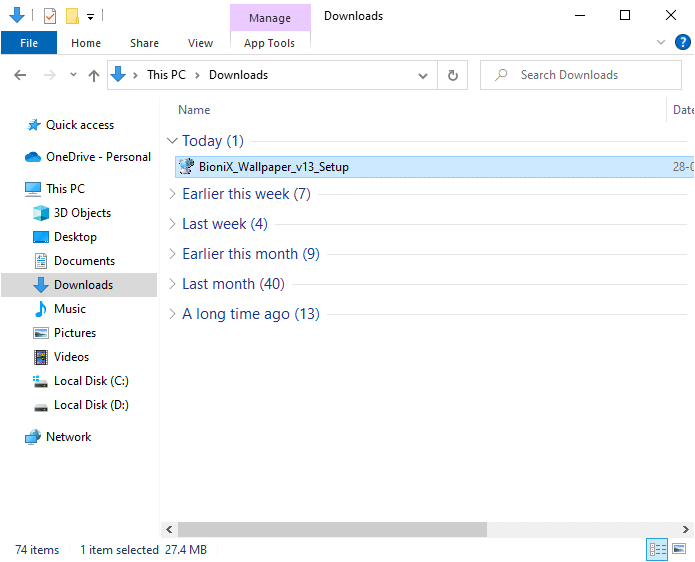The height and width of the screenshot is (562, 695).
Task: Click the Videos film strip icon
Action: [41, 357]
